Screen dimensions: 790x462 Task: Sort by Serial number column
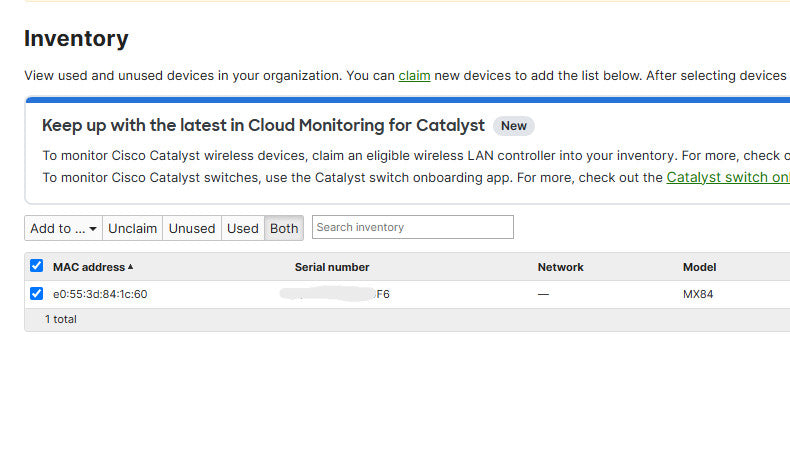tap(332, 267)
